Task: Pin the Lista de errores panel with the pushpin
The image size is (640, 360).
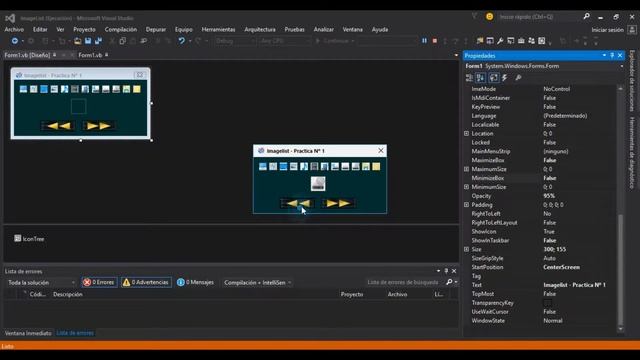Action: [x=446, y=271]
